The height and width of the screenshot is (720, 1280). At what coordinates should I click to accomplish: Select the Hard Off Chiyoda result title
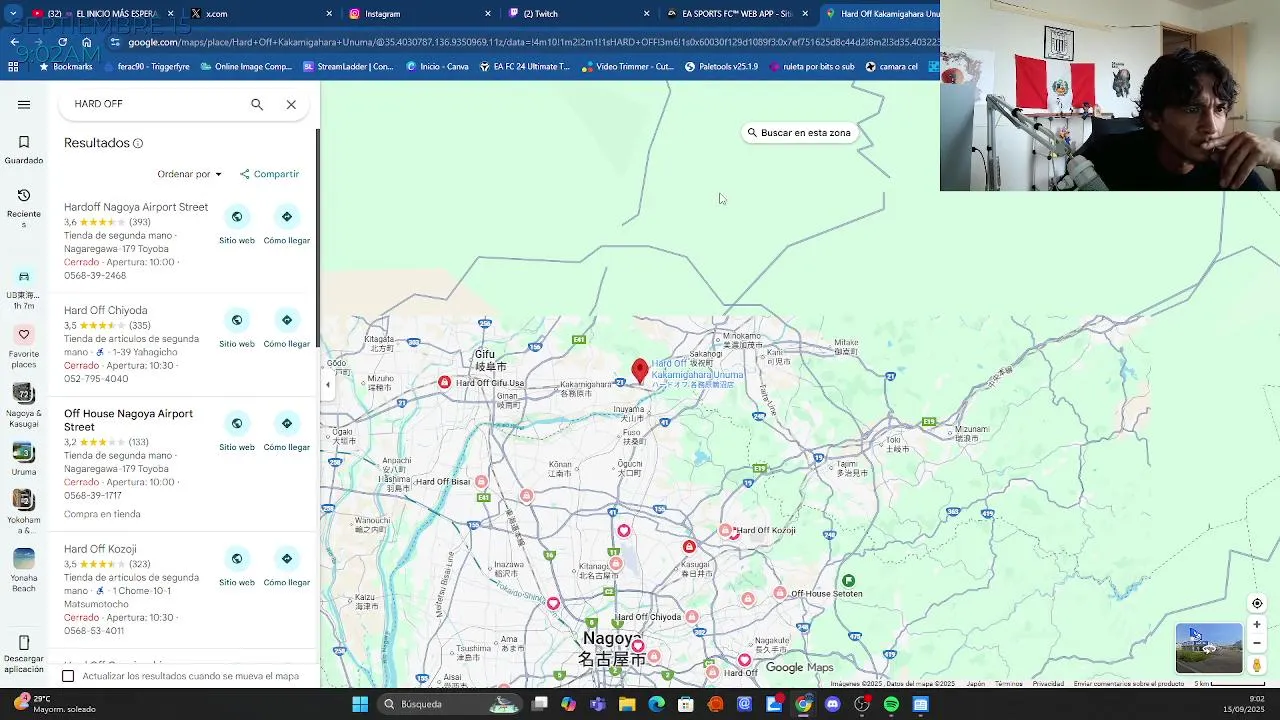tap(105, 310)
